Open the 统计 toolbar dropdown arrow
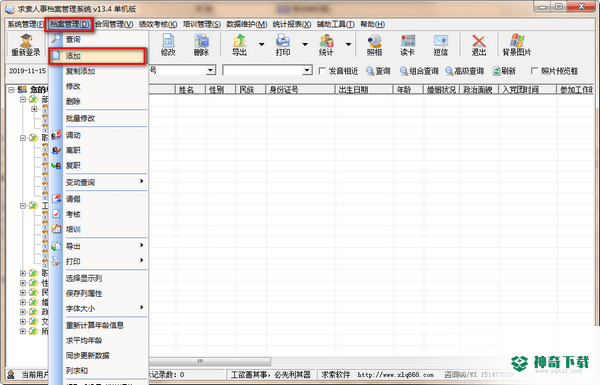 [348, 44]
